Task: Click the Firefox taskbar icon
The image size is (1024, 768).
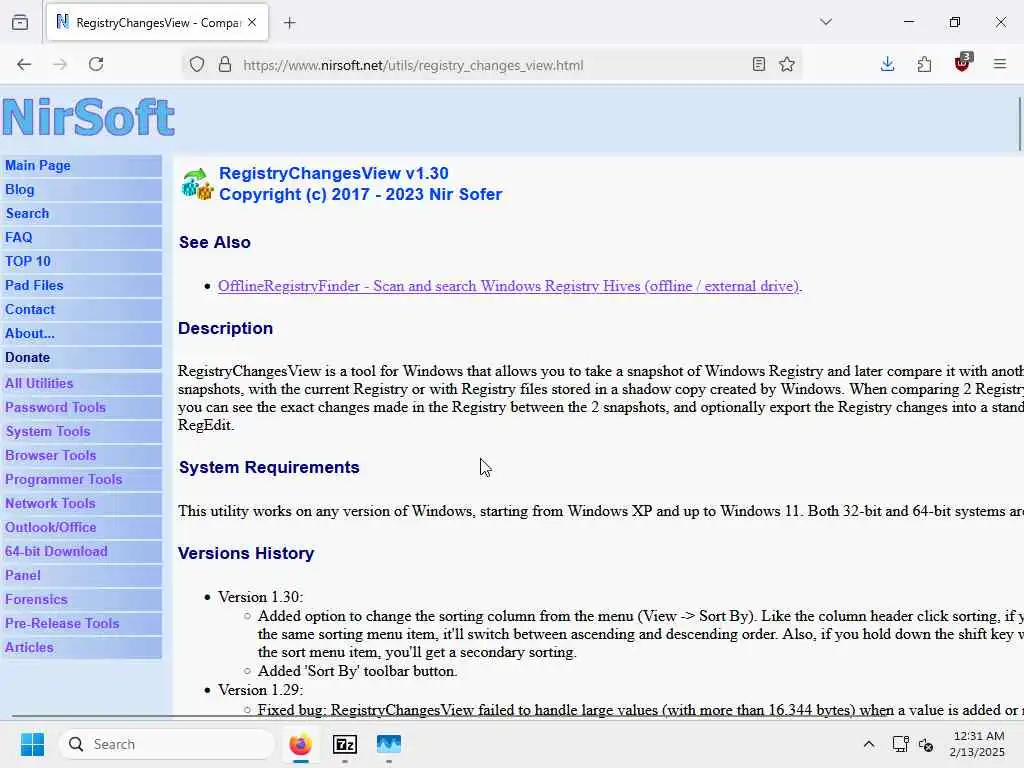Action: pyautogui.click(x=300, y=744)
